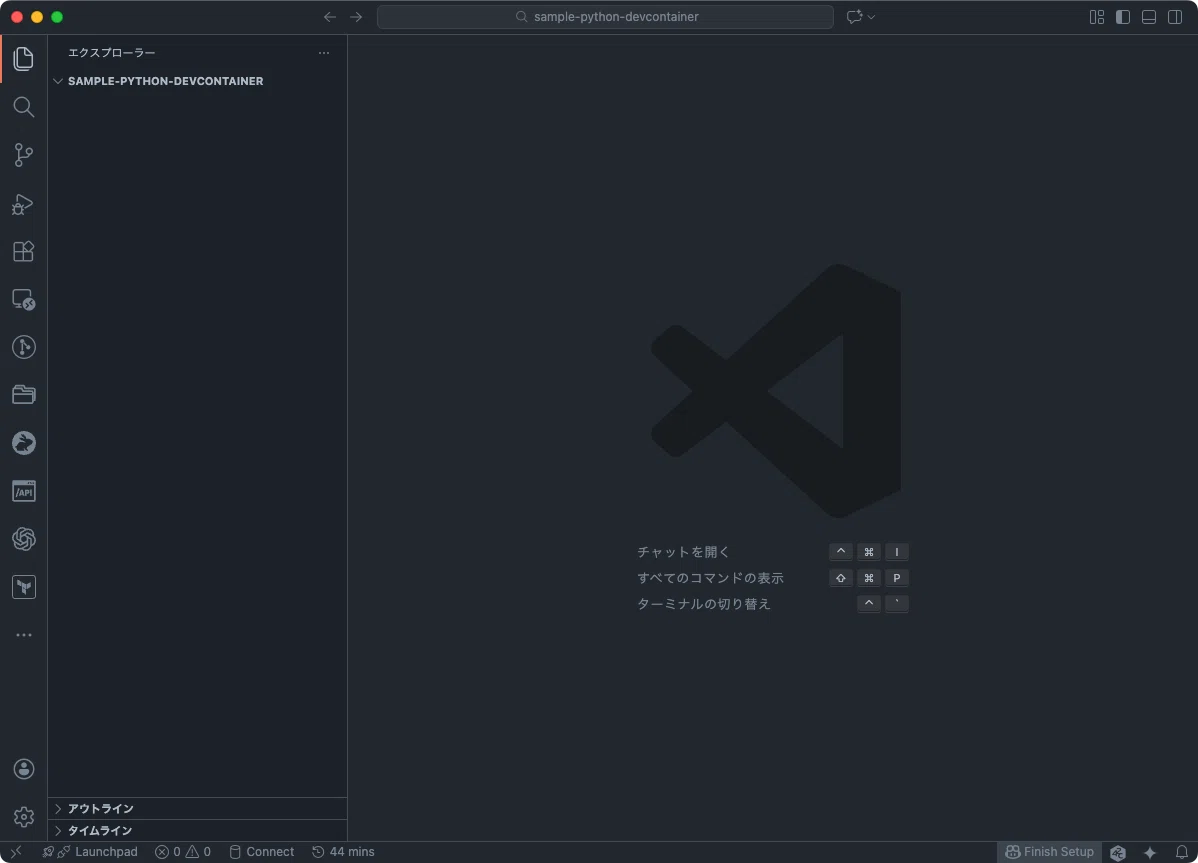This screenshot has width=1198, height=863.
Task: Open the GitLens view
Action: pyautogui.click(x=24, y=347)
